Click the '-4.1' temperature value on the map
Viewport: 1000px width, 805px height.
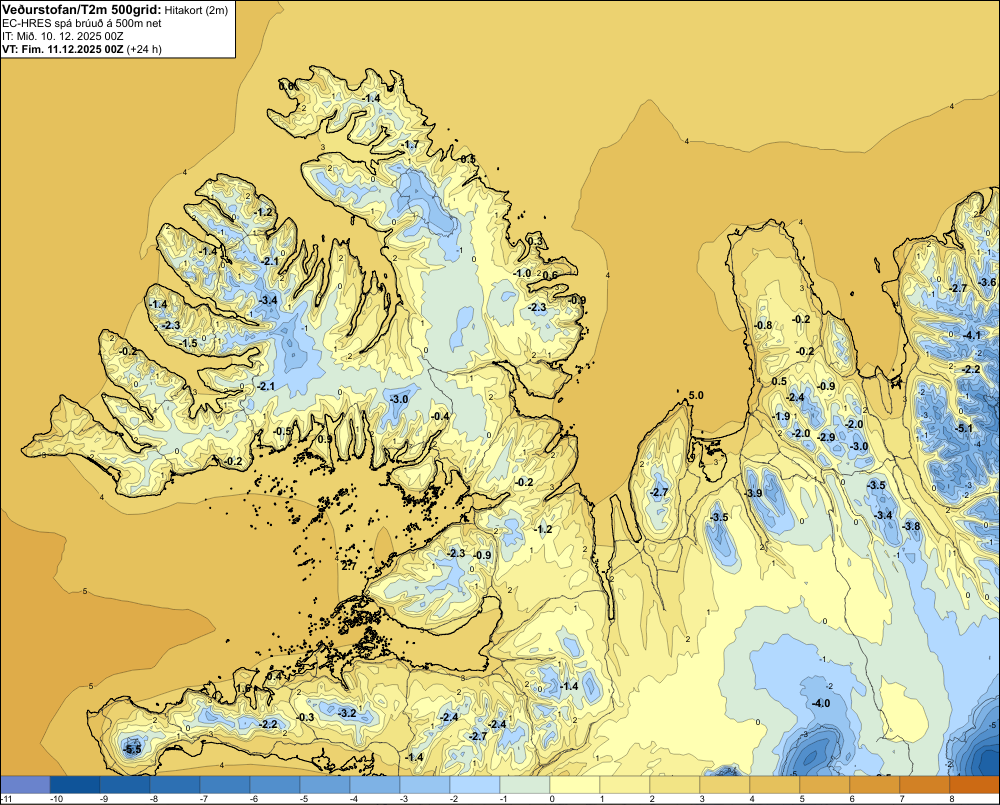(x=972, y=336)
